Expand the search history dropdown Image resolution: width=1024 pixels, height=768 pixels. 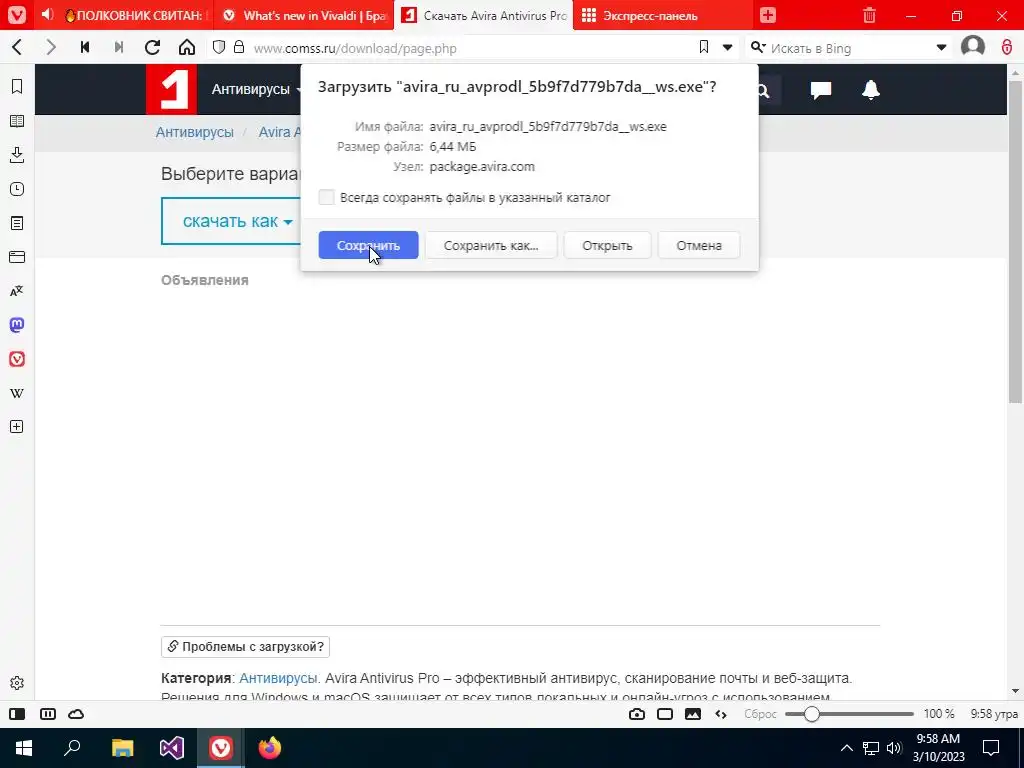coord(941,48)
